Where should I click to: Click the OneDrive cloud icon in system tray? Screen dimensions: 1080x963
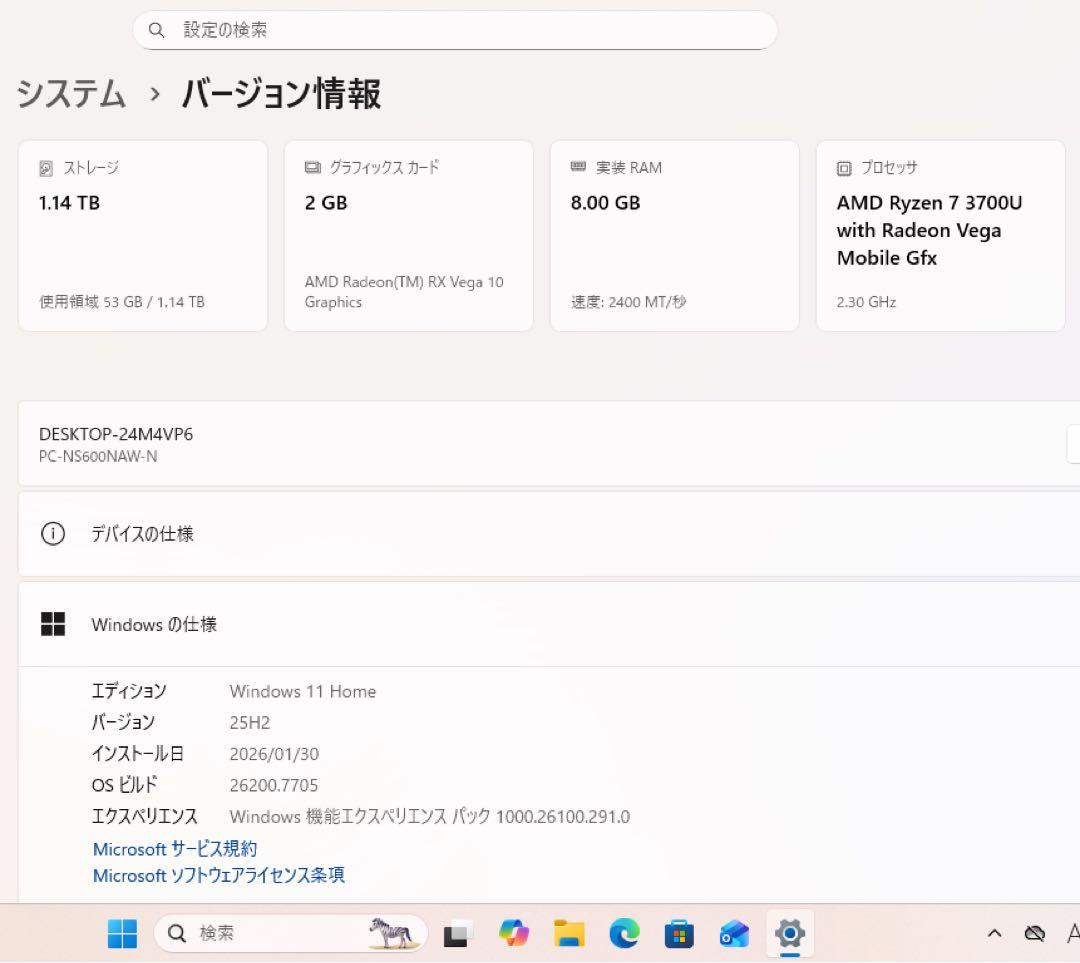(x=1035, y=932)
